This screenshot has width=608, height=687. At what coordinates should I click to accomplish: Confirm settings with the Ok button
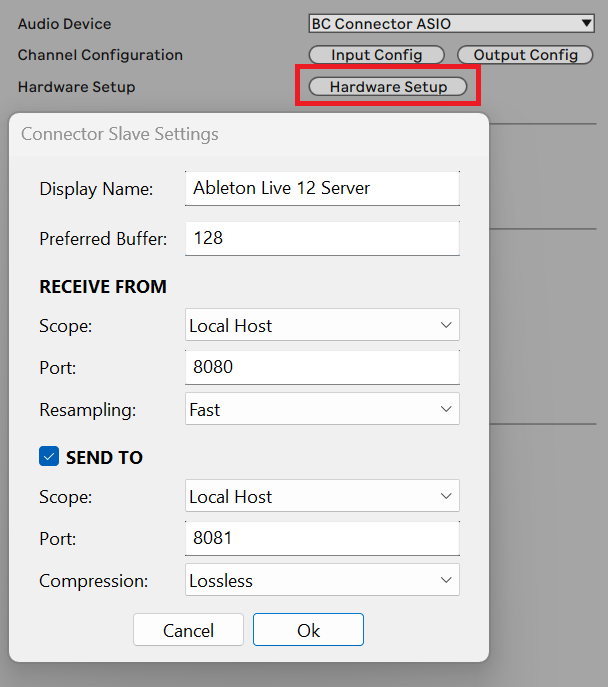[x=308, y=630]
